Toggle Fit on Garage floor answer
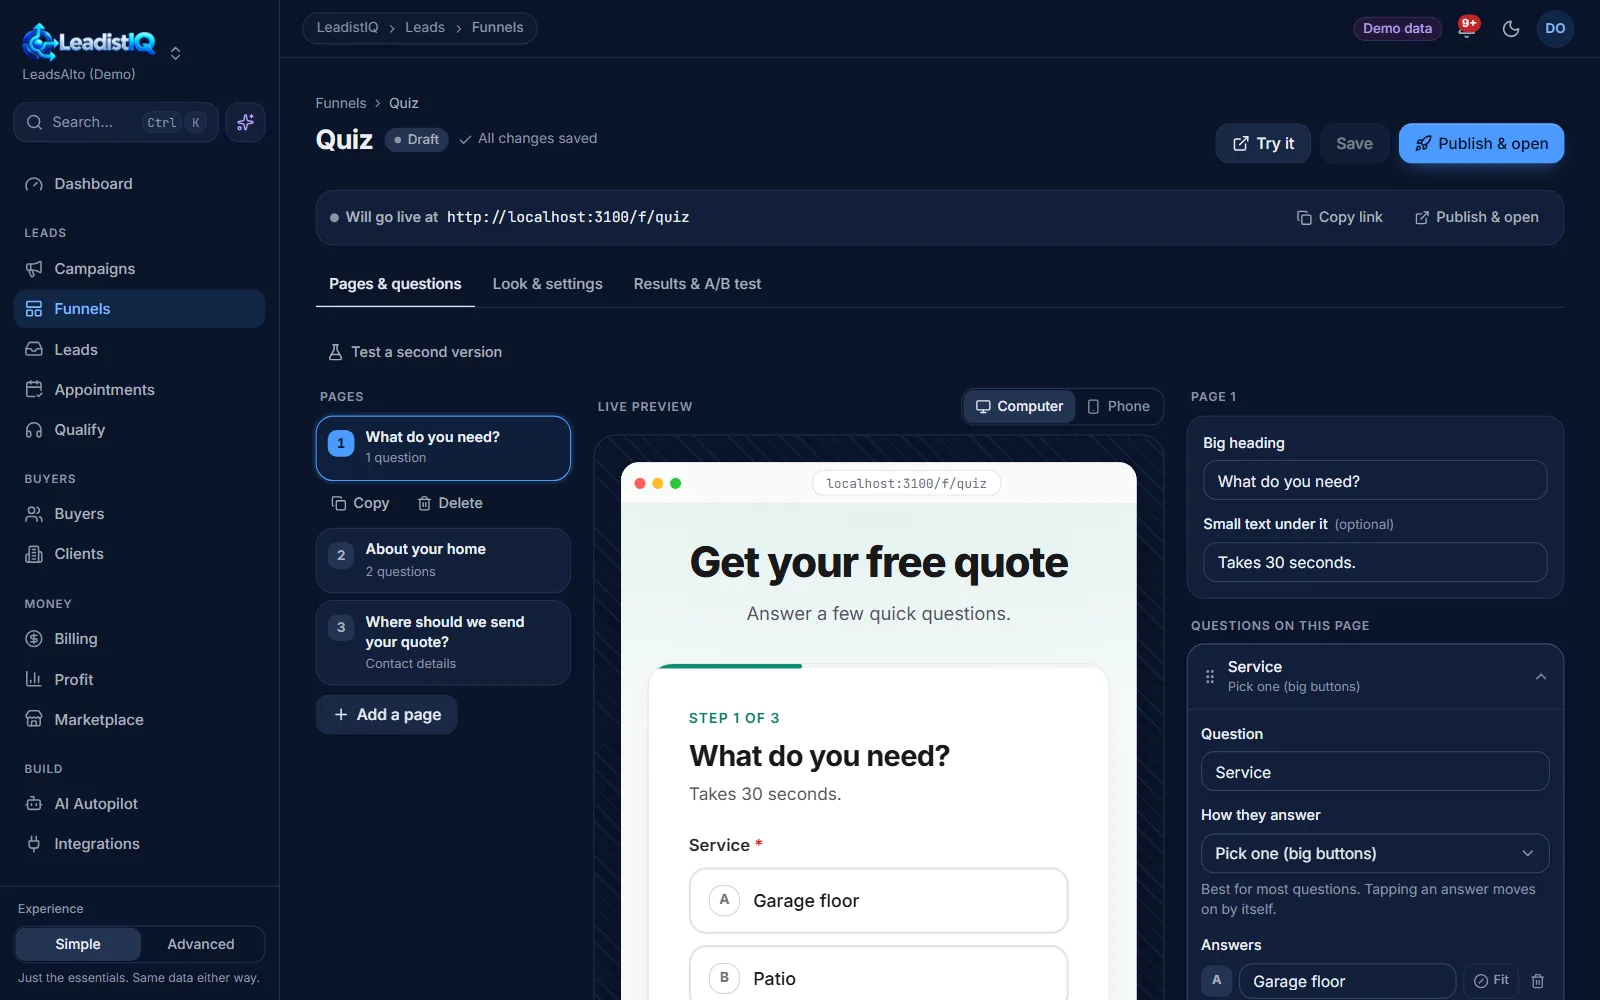Viewport: 1600px width, 1000px height. click(x=1491, y=981)
